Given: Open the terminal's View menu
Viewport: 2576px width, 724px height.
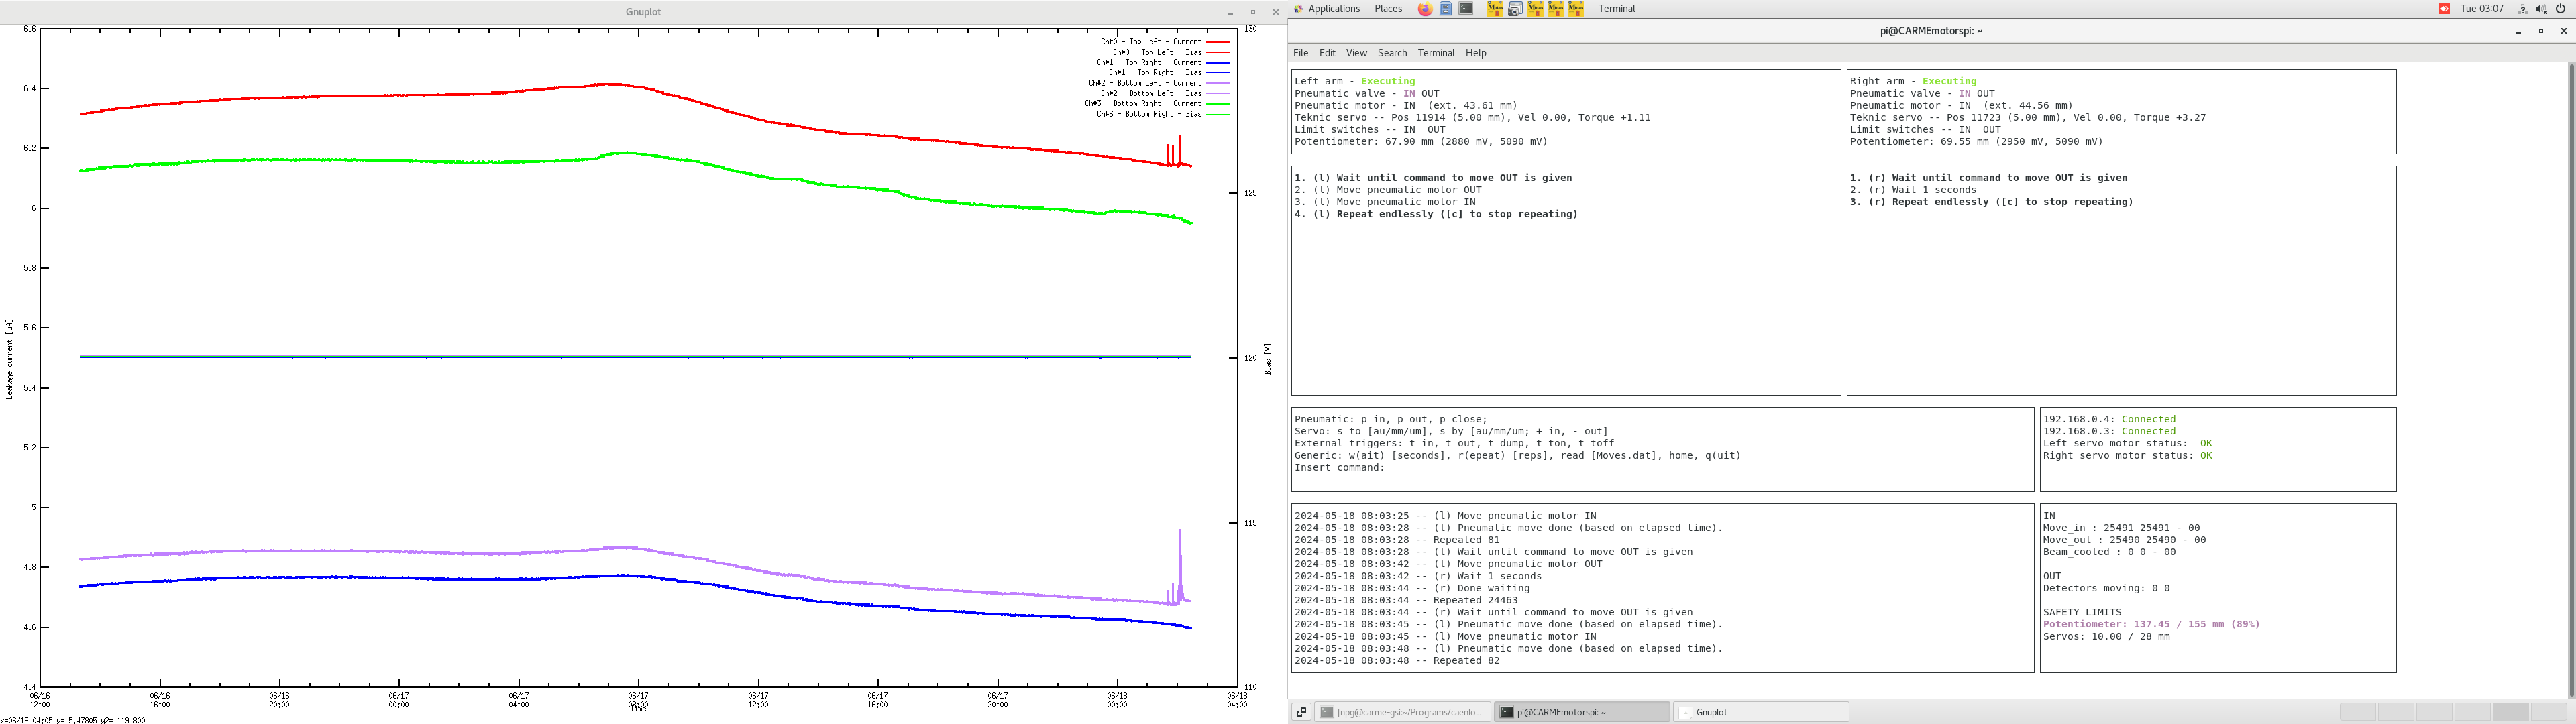Looking at the screenshot, I should click(x=1356, y=53).
